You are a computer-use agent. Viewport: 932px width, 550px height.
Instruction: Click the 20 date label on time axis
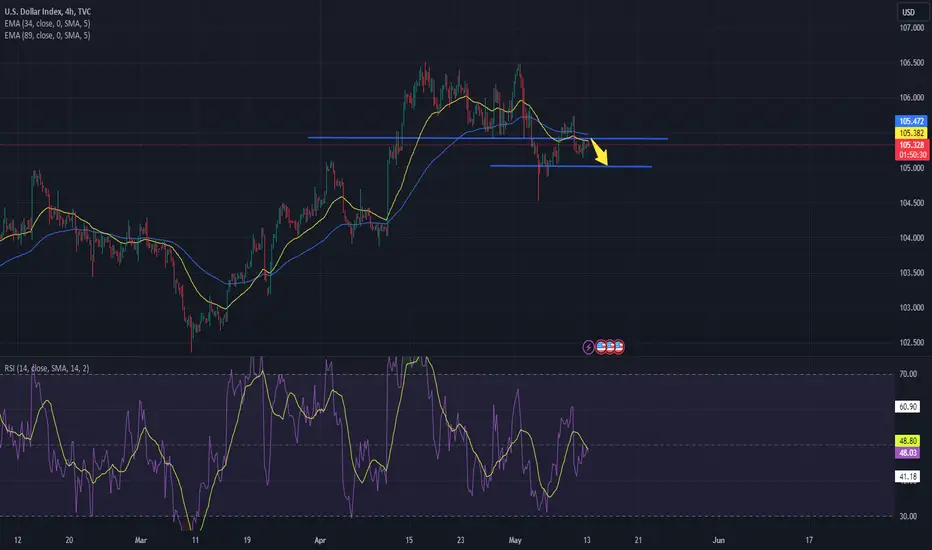tap(69, 540)
